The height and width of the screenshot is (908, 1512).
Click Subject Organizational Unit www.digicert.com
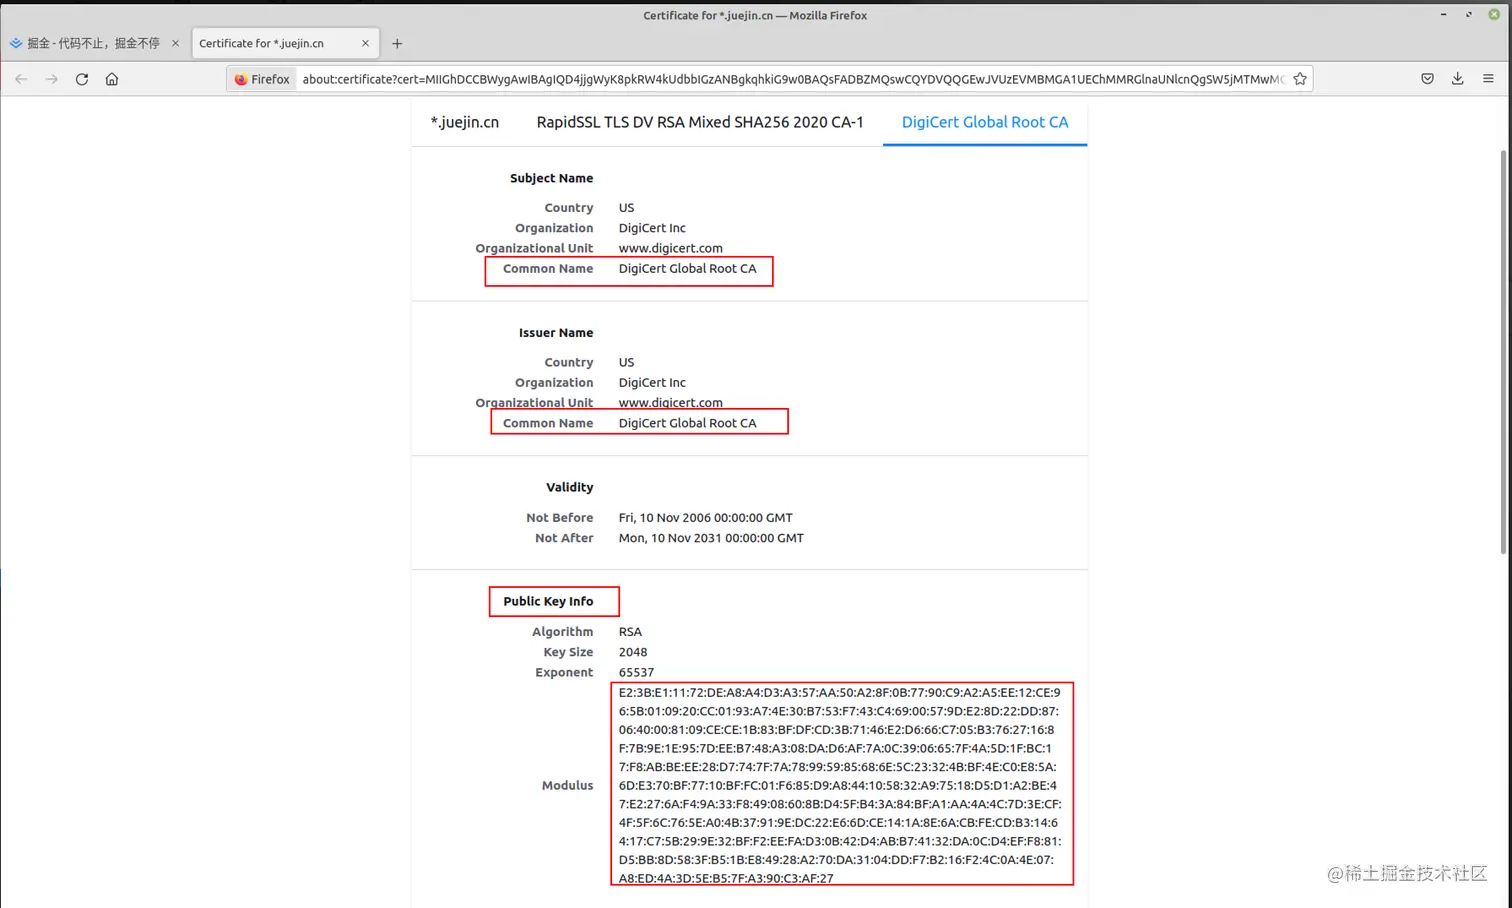tap(670, 248)
